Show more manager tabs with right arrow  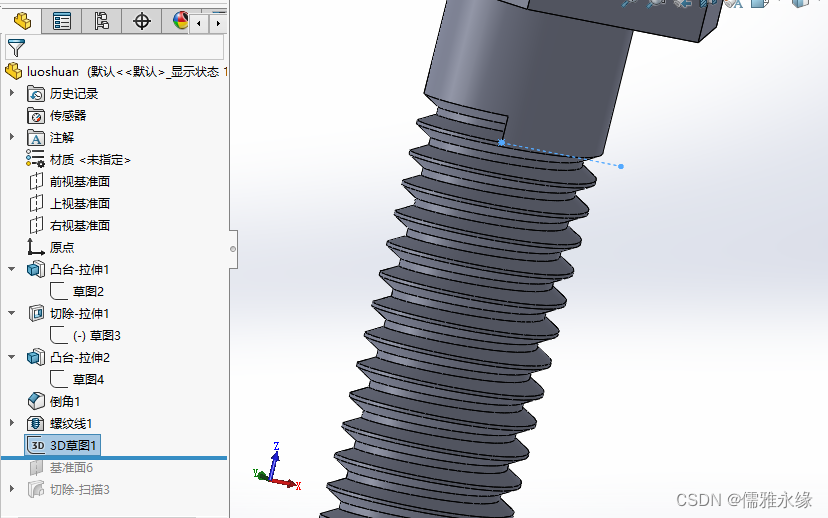[218, 23]
